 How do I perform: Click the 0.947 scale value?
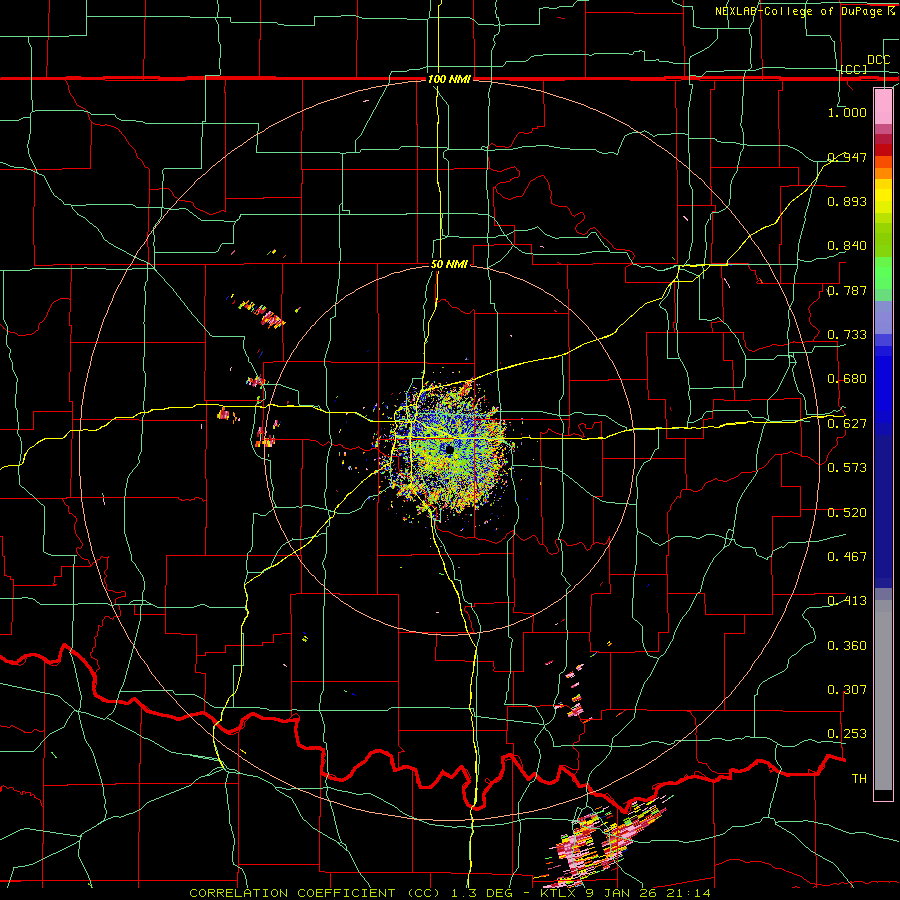click(847, 157)
